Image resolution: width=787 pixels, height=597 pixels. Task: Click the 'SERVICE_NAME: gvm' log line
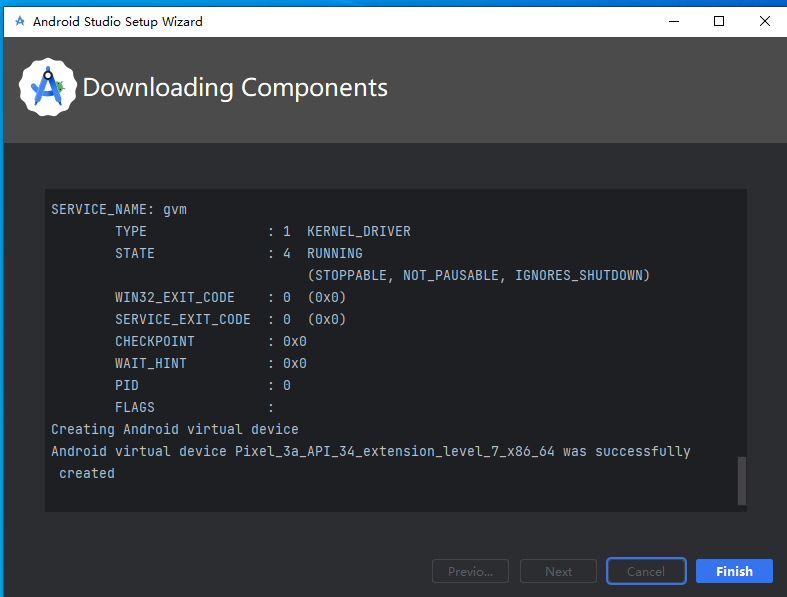pyautogui.click(x=119, y=209)
